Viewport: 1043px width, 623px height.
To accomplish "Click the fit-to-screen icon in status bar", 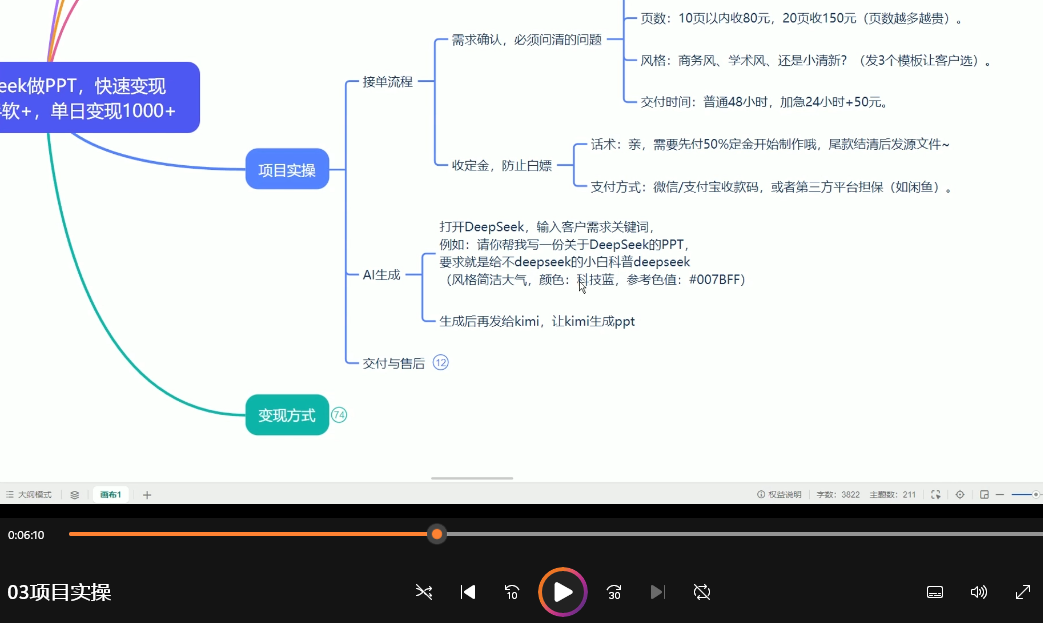I will click(935, 495).
